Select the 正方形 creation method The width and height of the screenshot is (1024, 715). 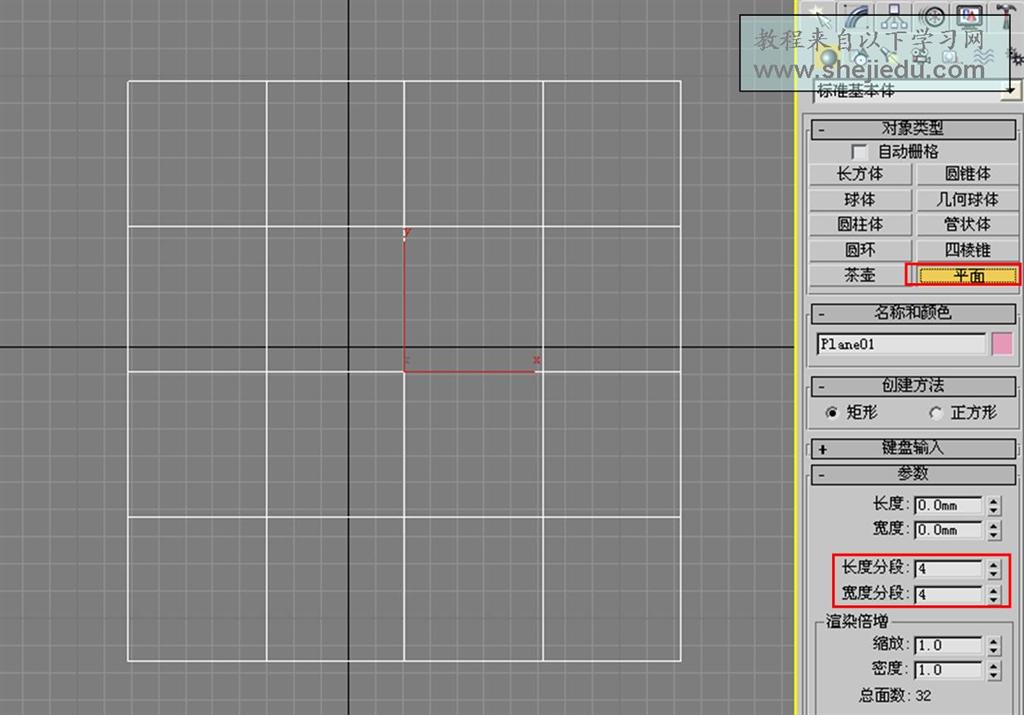click(x=936, y=413)
